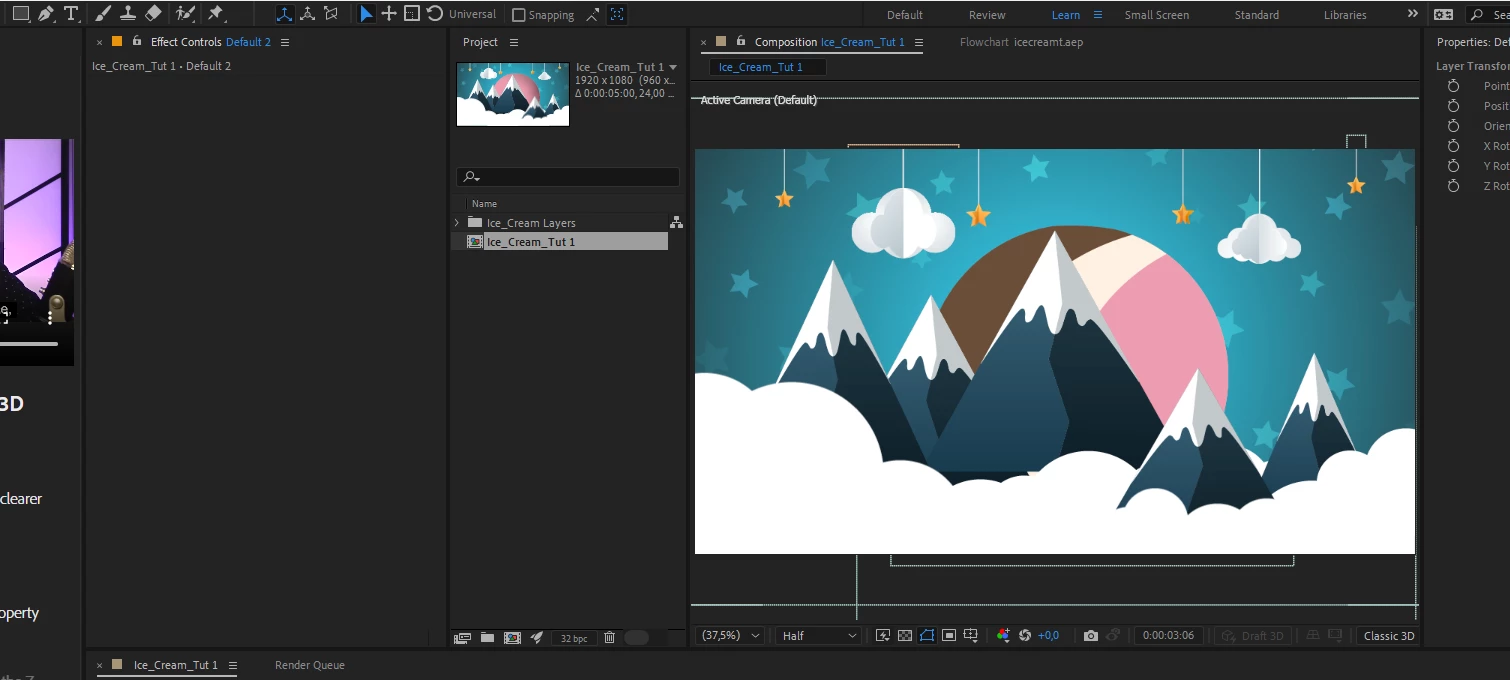The image size is (1510, 680).
Task: Select the Brush tool
Action: pyautogui.click(x=103, y=14)
